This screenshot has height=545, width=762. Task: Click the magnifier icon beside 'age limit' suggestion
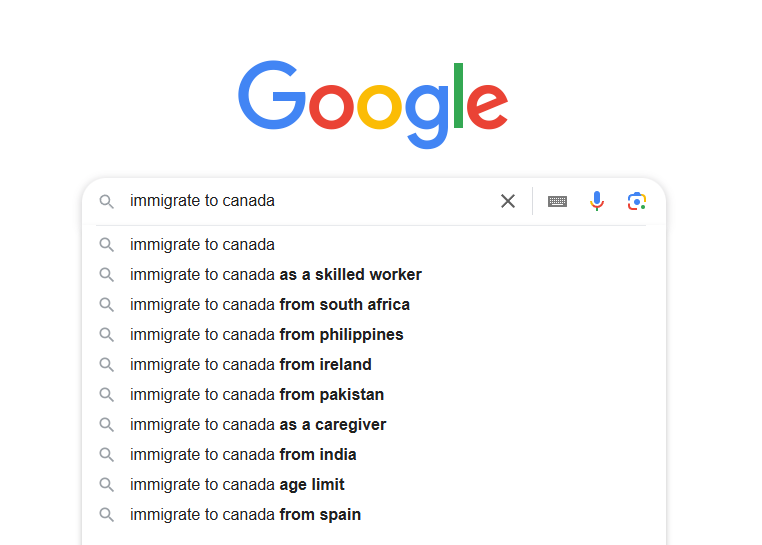click(106, 485)
